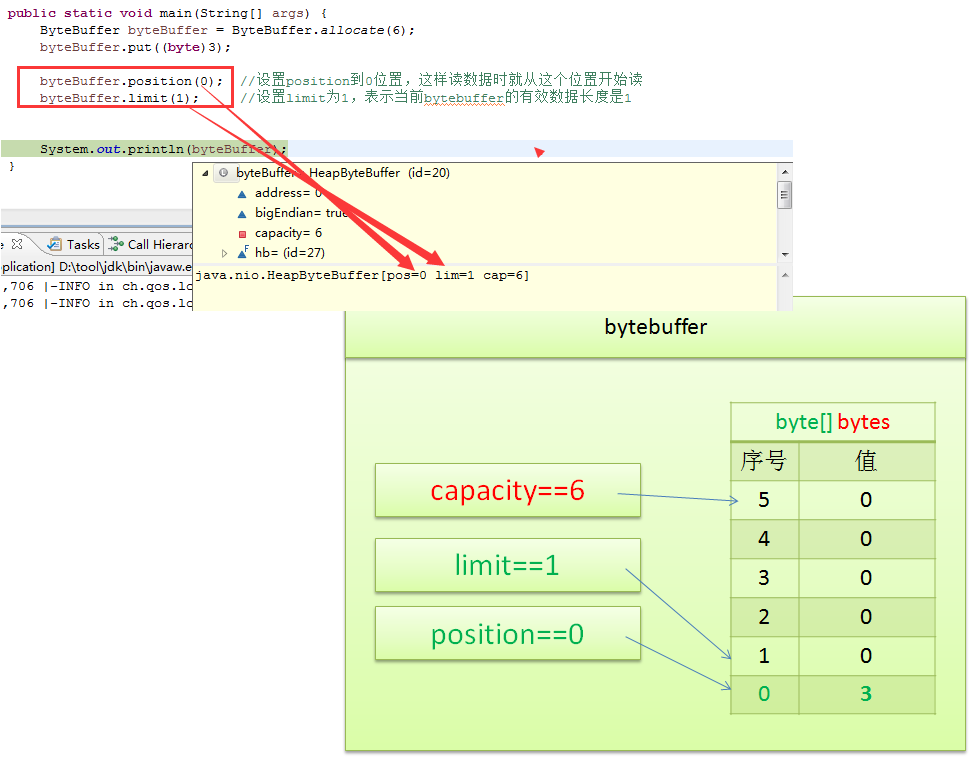
Task: Select the address field triangle icon
Action: tap(242, 194)
